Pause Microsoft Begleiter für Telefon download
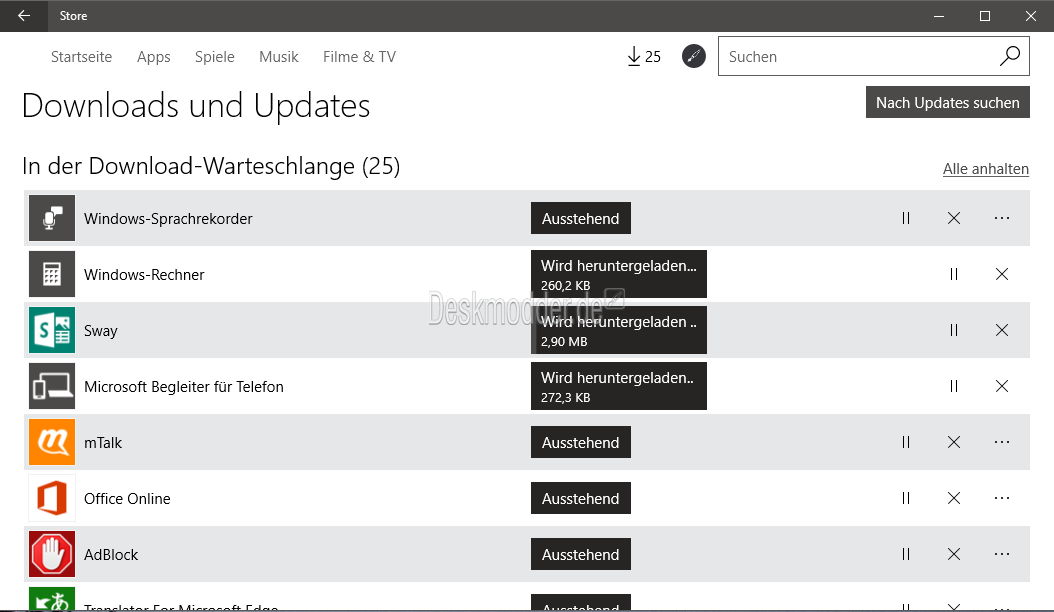Image resolution: width=1054 pixels, height=612 pixels. click(953, 386)
